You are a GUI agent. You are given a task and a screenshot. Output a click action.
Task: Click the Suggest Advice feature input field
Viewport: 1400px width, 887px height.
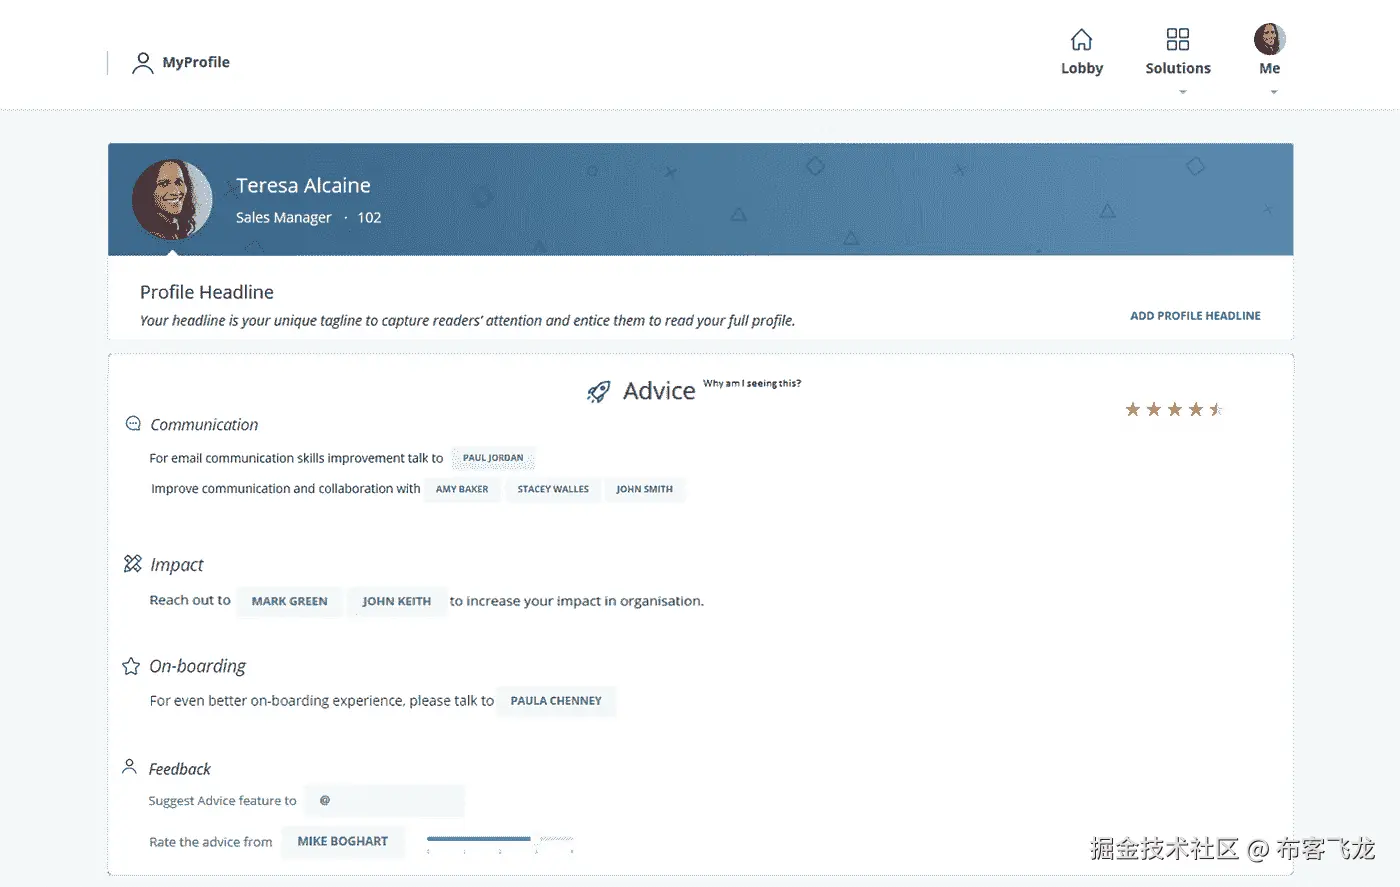(385, 801)
